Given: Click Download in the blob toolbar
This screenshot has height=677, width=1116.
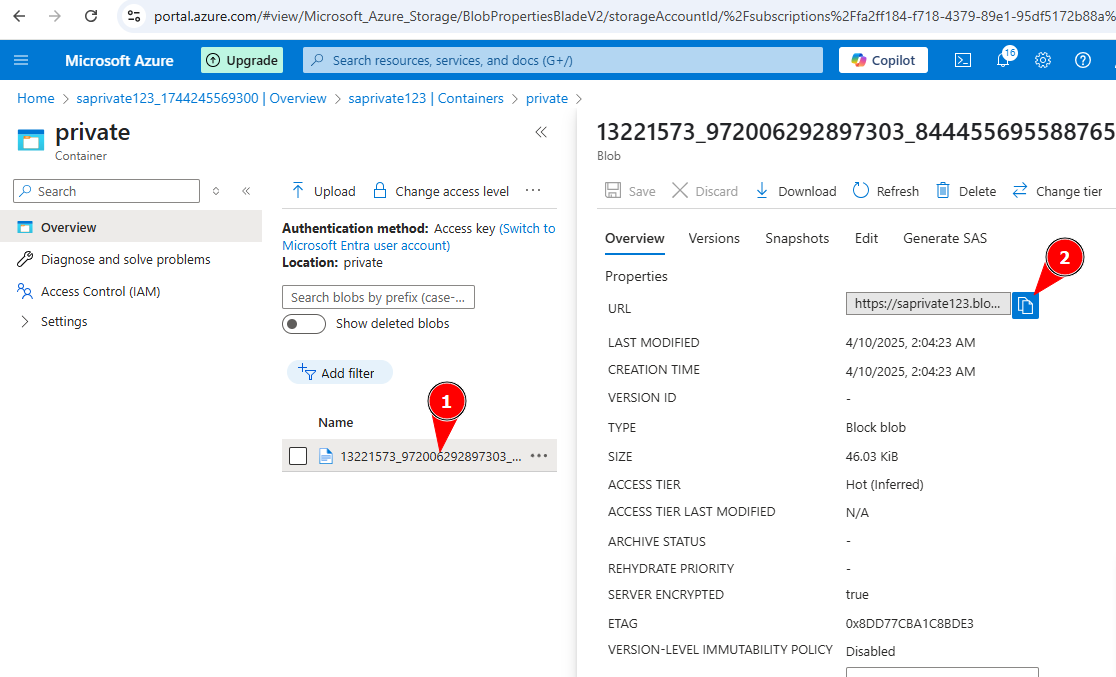Looking at the screenshot, I should (795, 191).
